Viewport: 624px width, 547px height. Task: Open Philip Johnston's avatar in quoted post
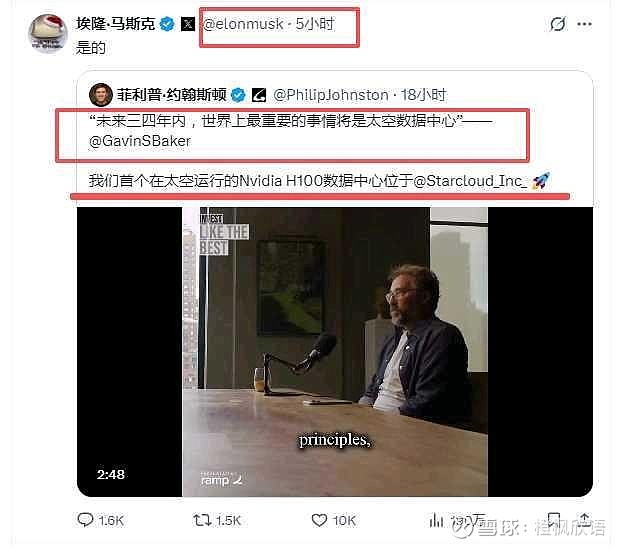click(101, 95)
